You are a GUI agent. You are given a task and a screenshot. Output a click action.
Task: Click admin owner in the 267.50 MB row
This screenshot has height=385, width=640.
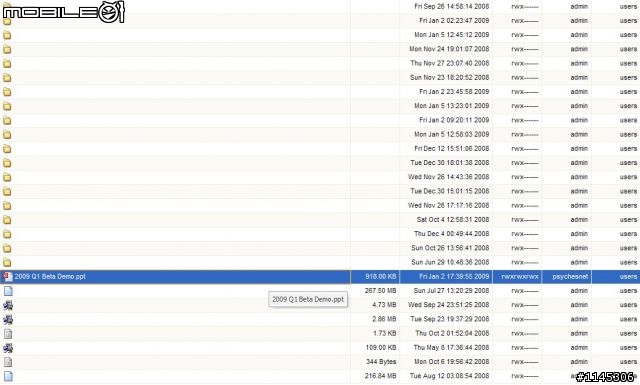coord(579,291)
